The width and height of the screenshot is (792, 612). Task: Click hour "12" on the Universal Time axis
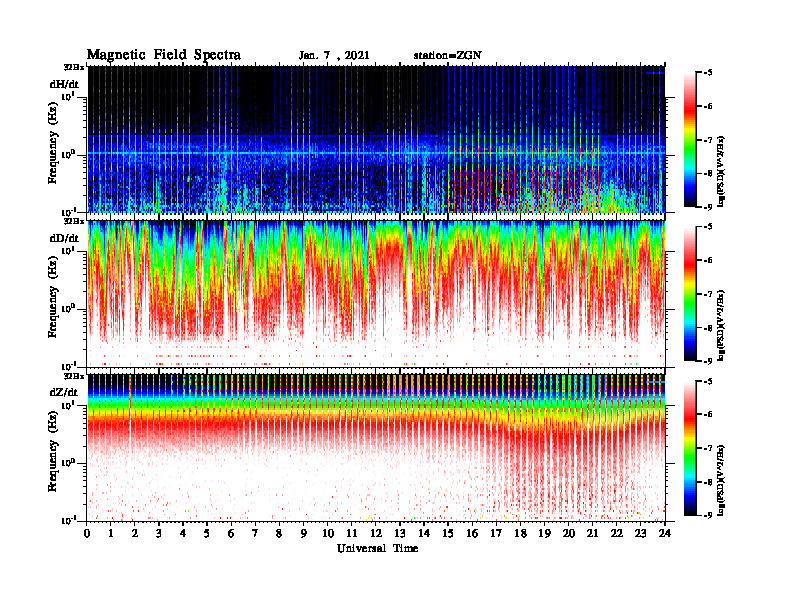pyautogui.click(x=376, y=533)
